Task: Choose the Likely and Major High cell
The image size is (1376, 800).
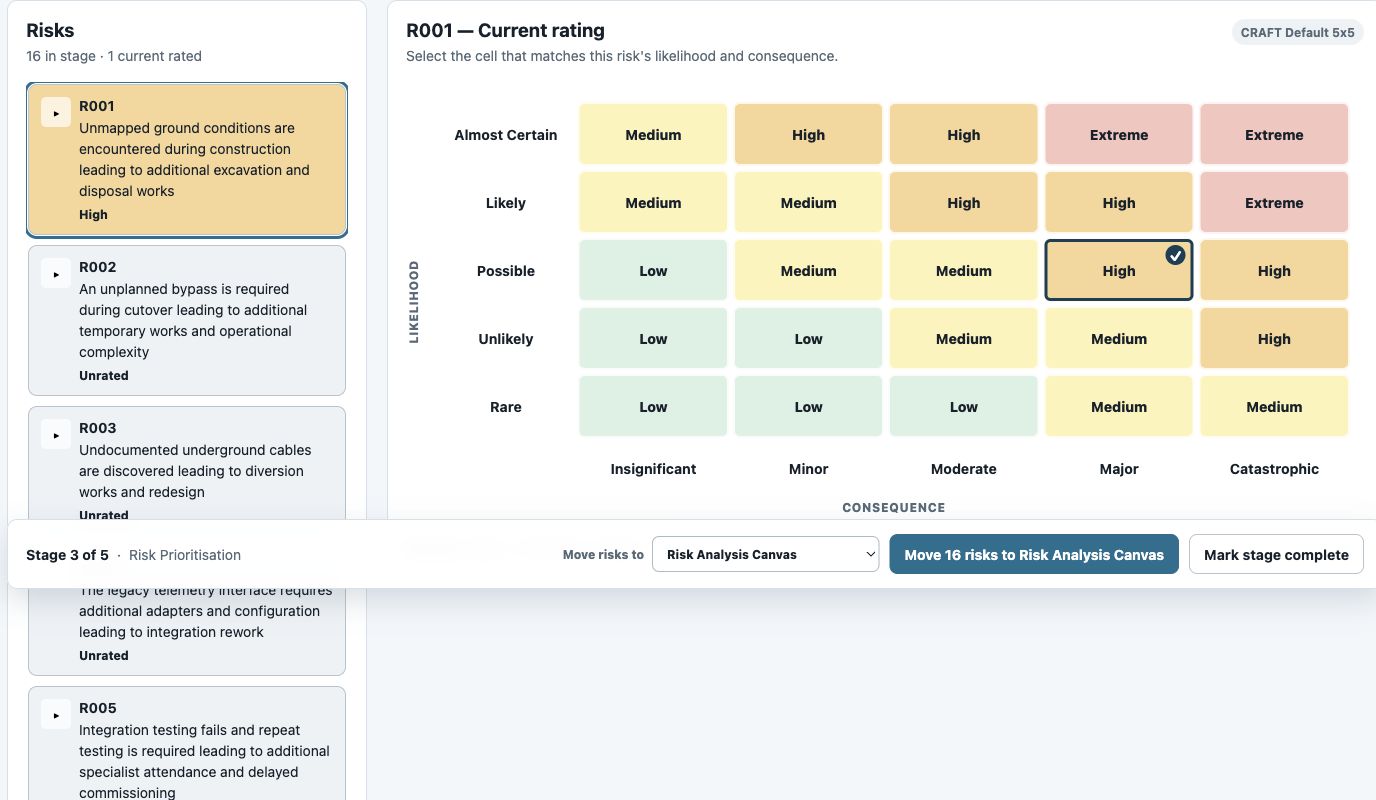Action: click(x=1119, y=202)
